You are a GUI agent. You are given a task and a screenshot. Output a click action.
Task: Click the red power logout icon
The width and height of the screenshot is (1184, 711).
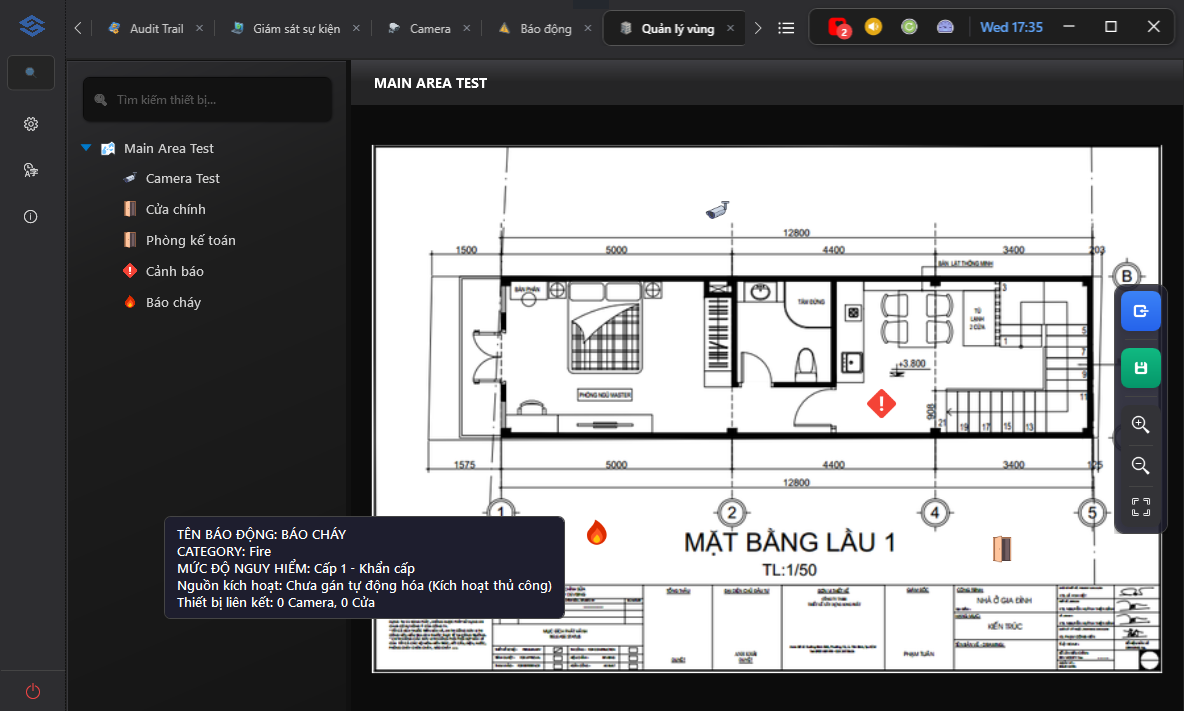point(32,691)
